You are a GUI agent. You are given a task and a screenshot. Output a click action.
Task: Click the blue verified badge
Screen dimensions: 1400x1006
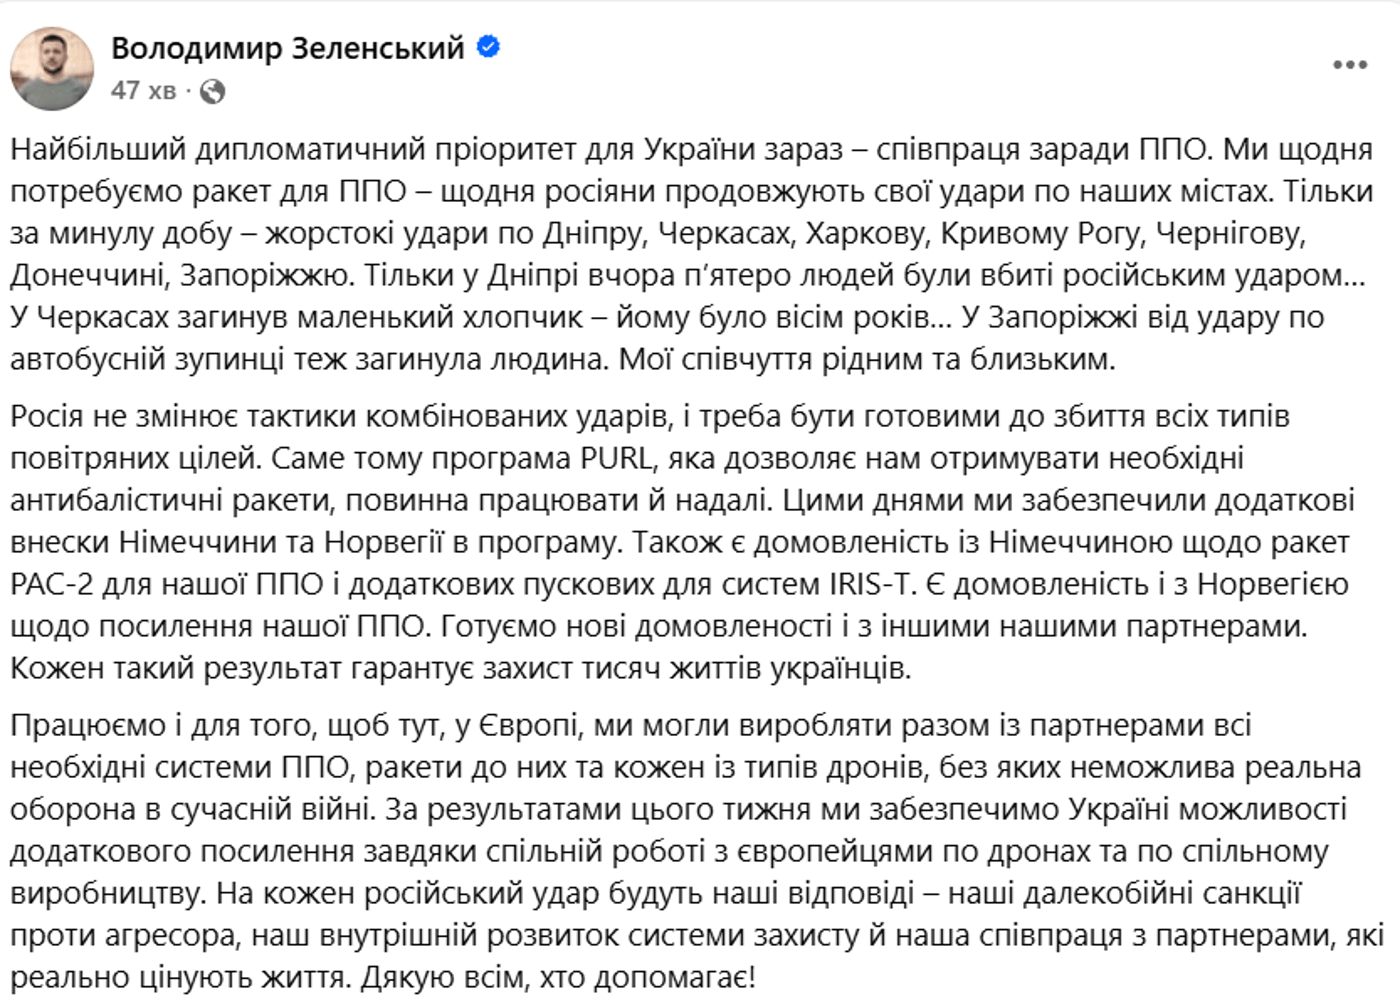[x=488, y=47]
